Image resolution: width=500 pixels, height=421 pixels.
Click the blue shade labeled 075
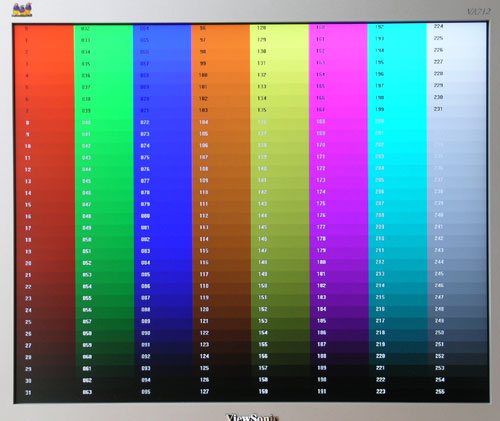163,158
